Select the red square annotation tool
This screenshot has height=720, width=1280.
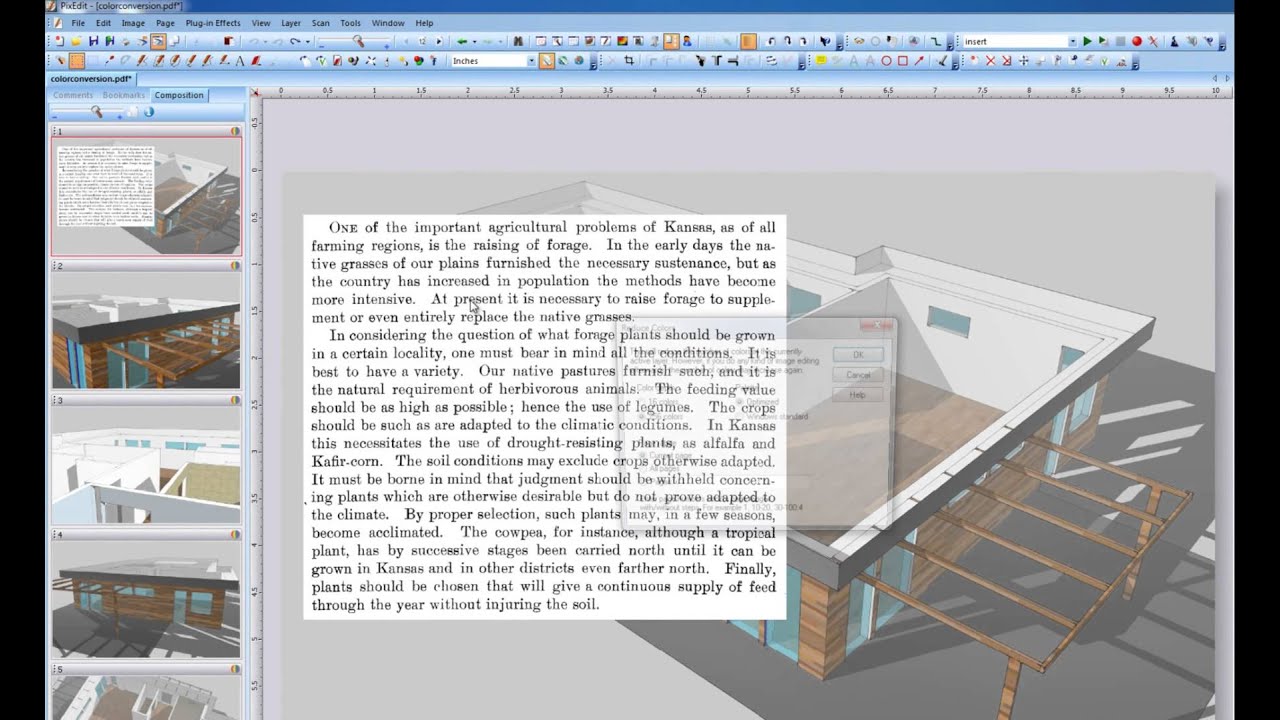(x=903, y=61)
